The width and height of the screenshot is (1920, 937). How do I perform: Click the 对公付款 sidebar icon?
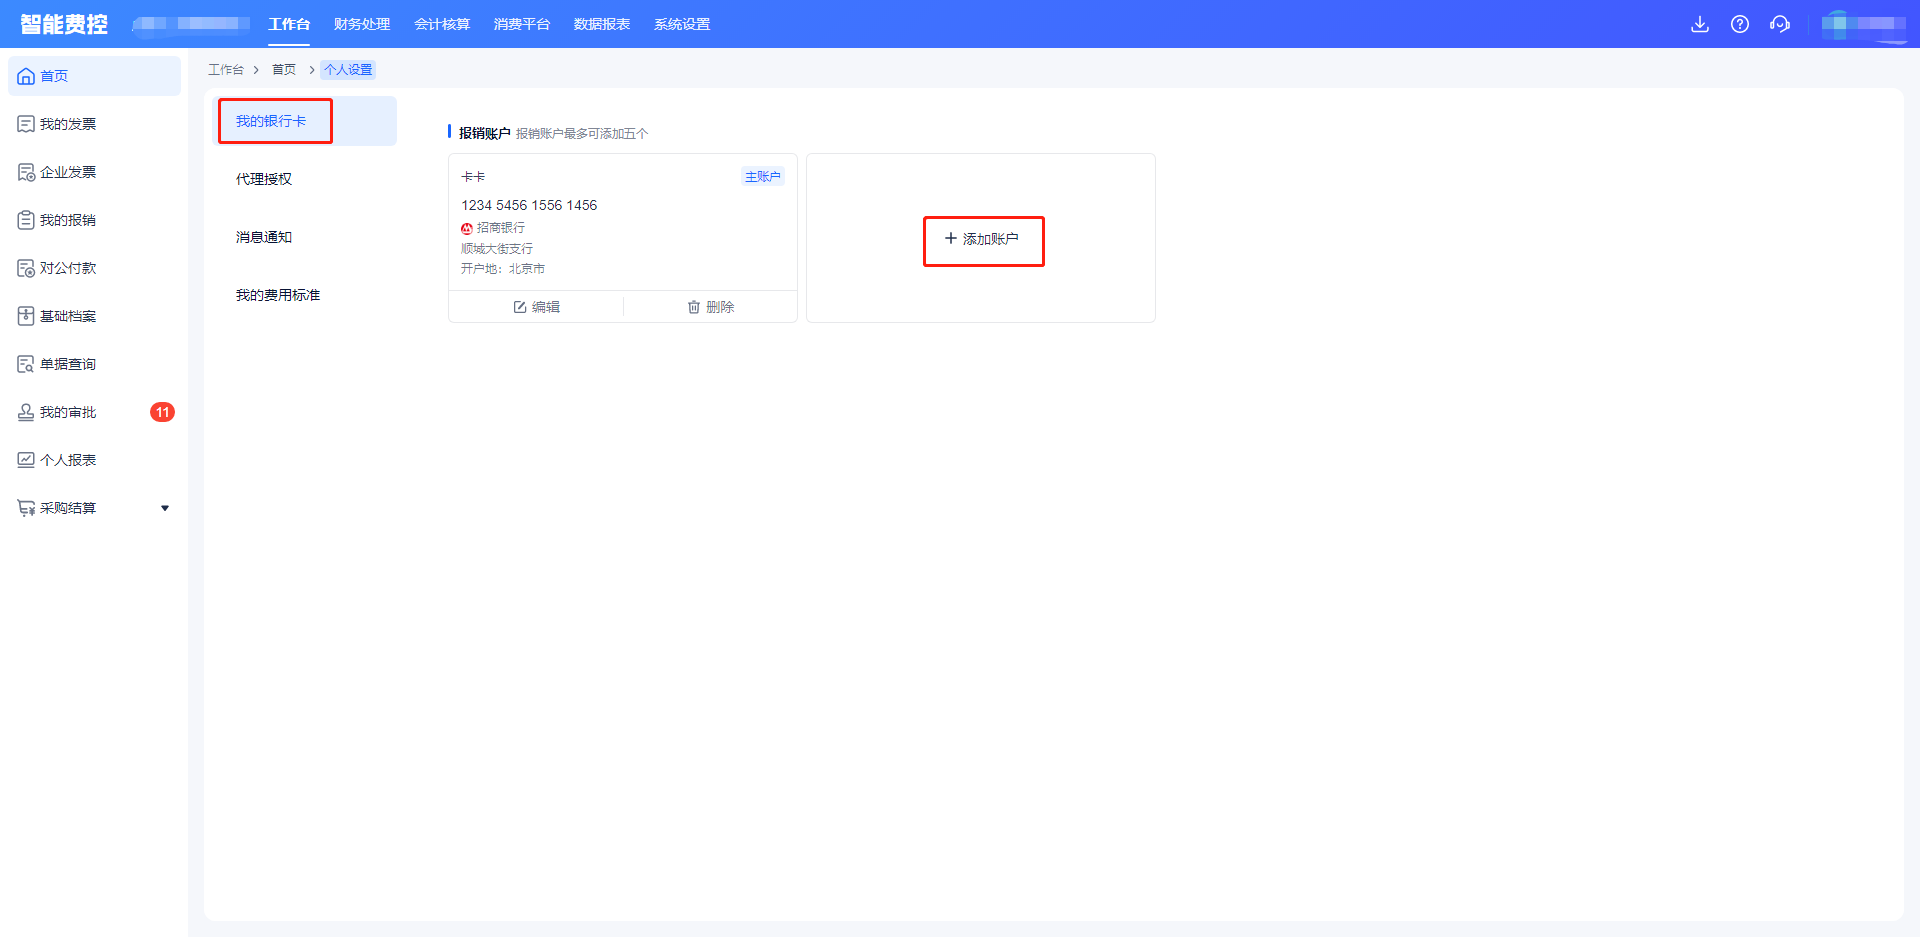coord(26,268)
